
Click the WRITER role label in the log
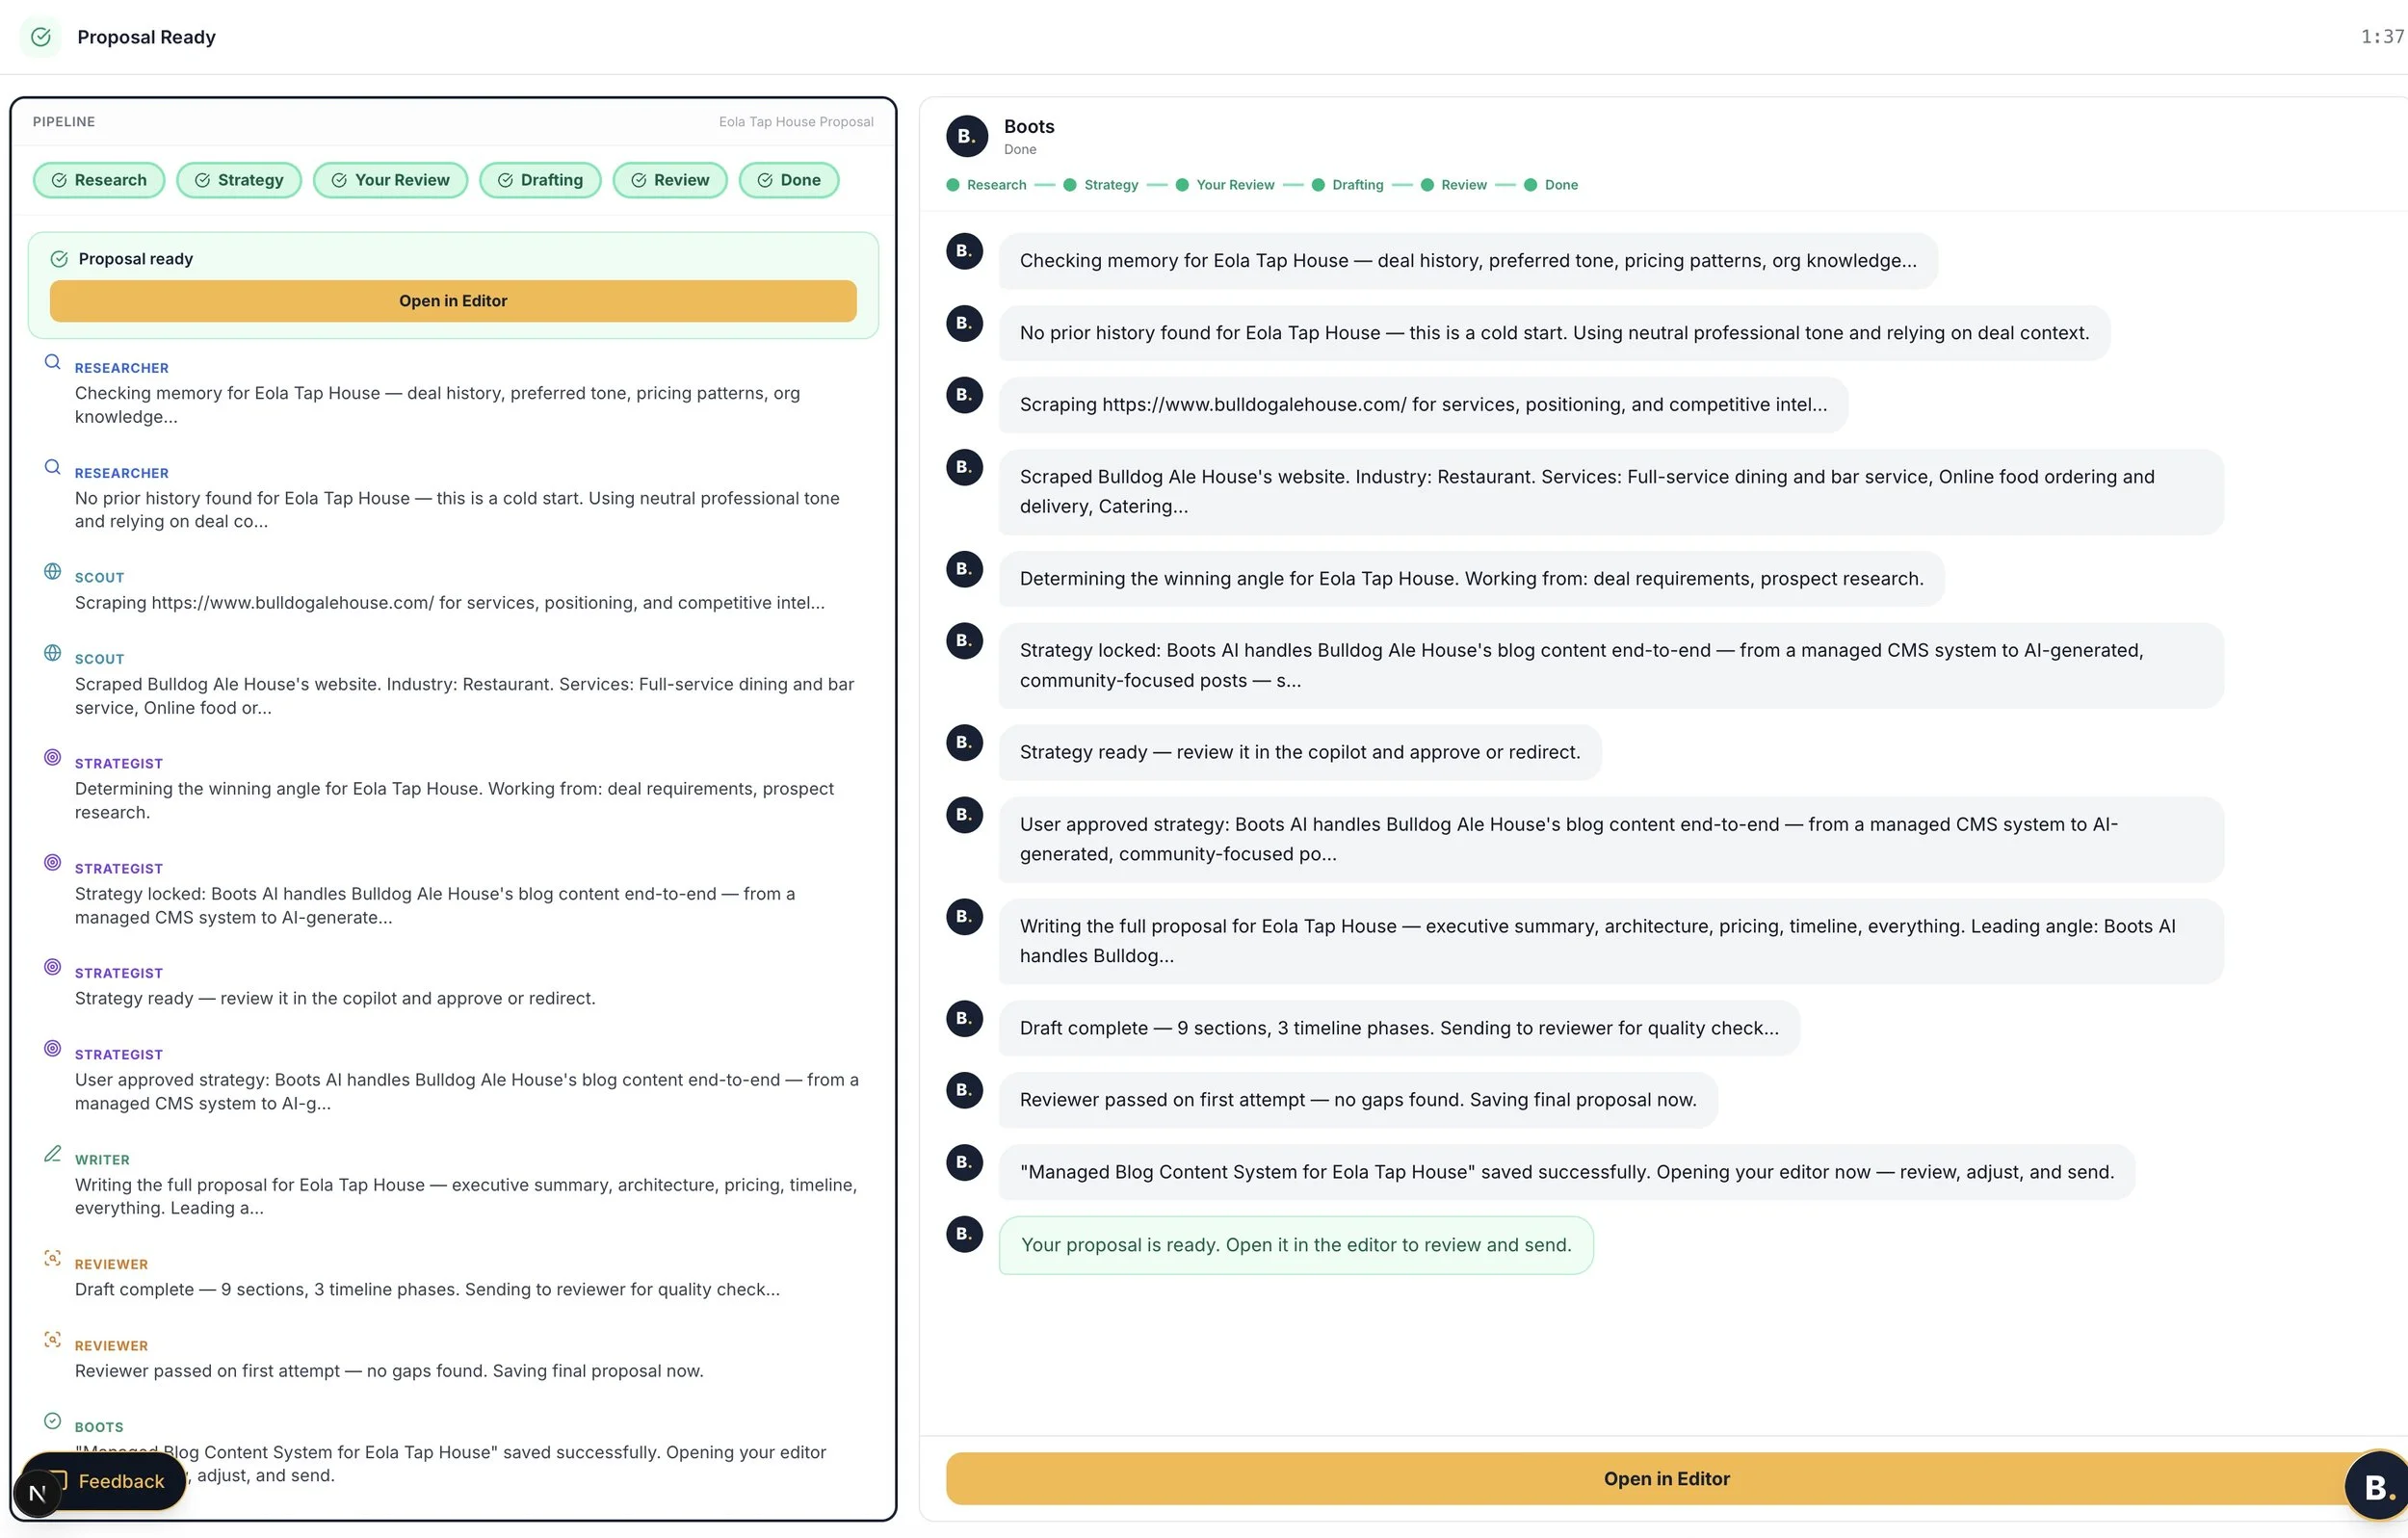102,1160
